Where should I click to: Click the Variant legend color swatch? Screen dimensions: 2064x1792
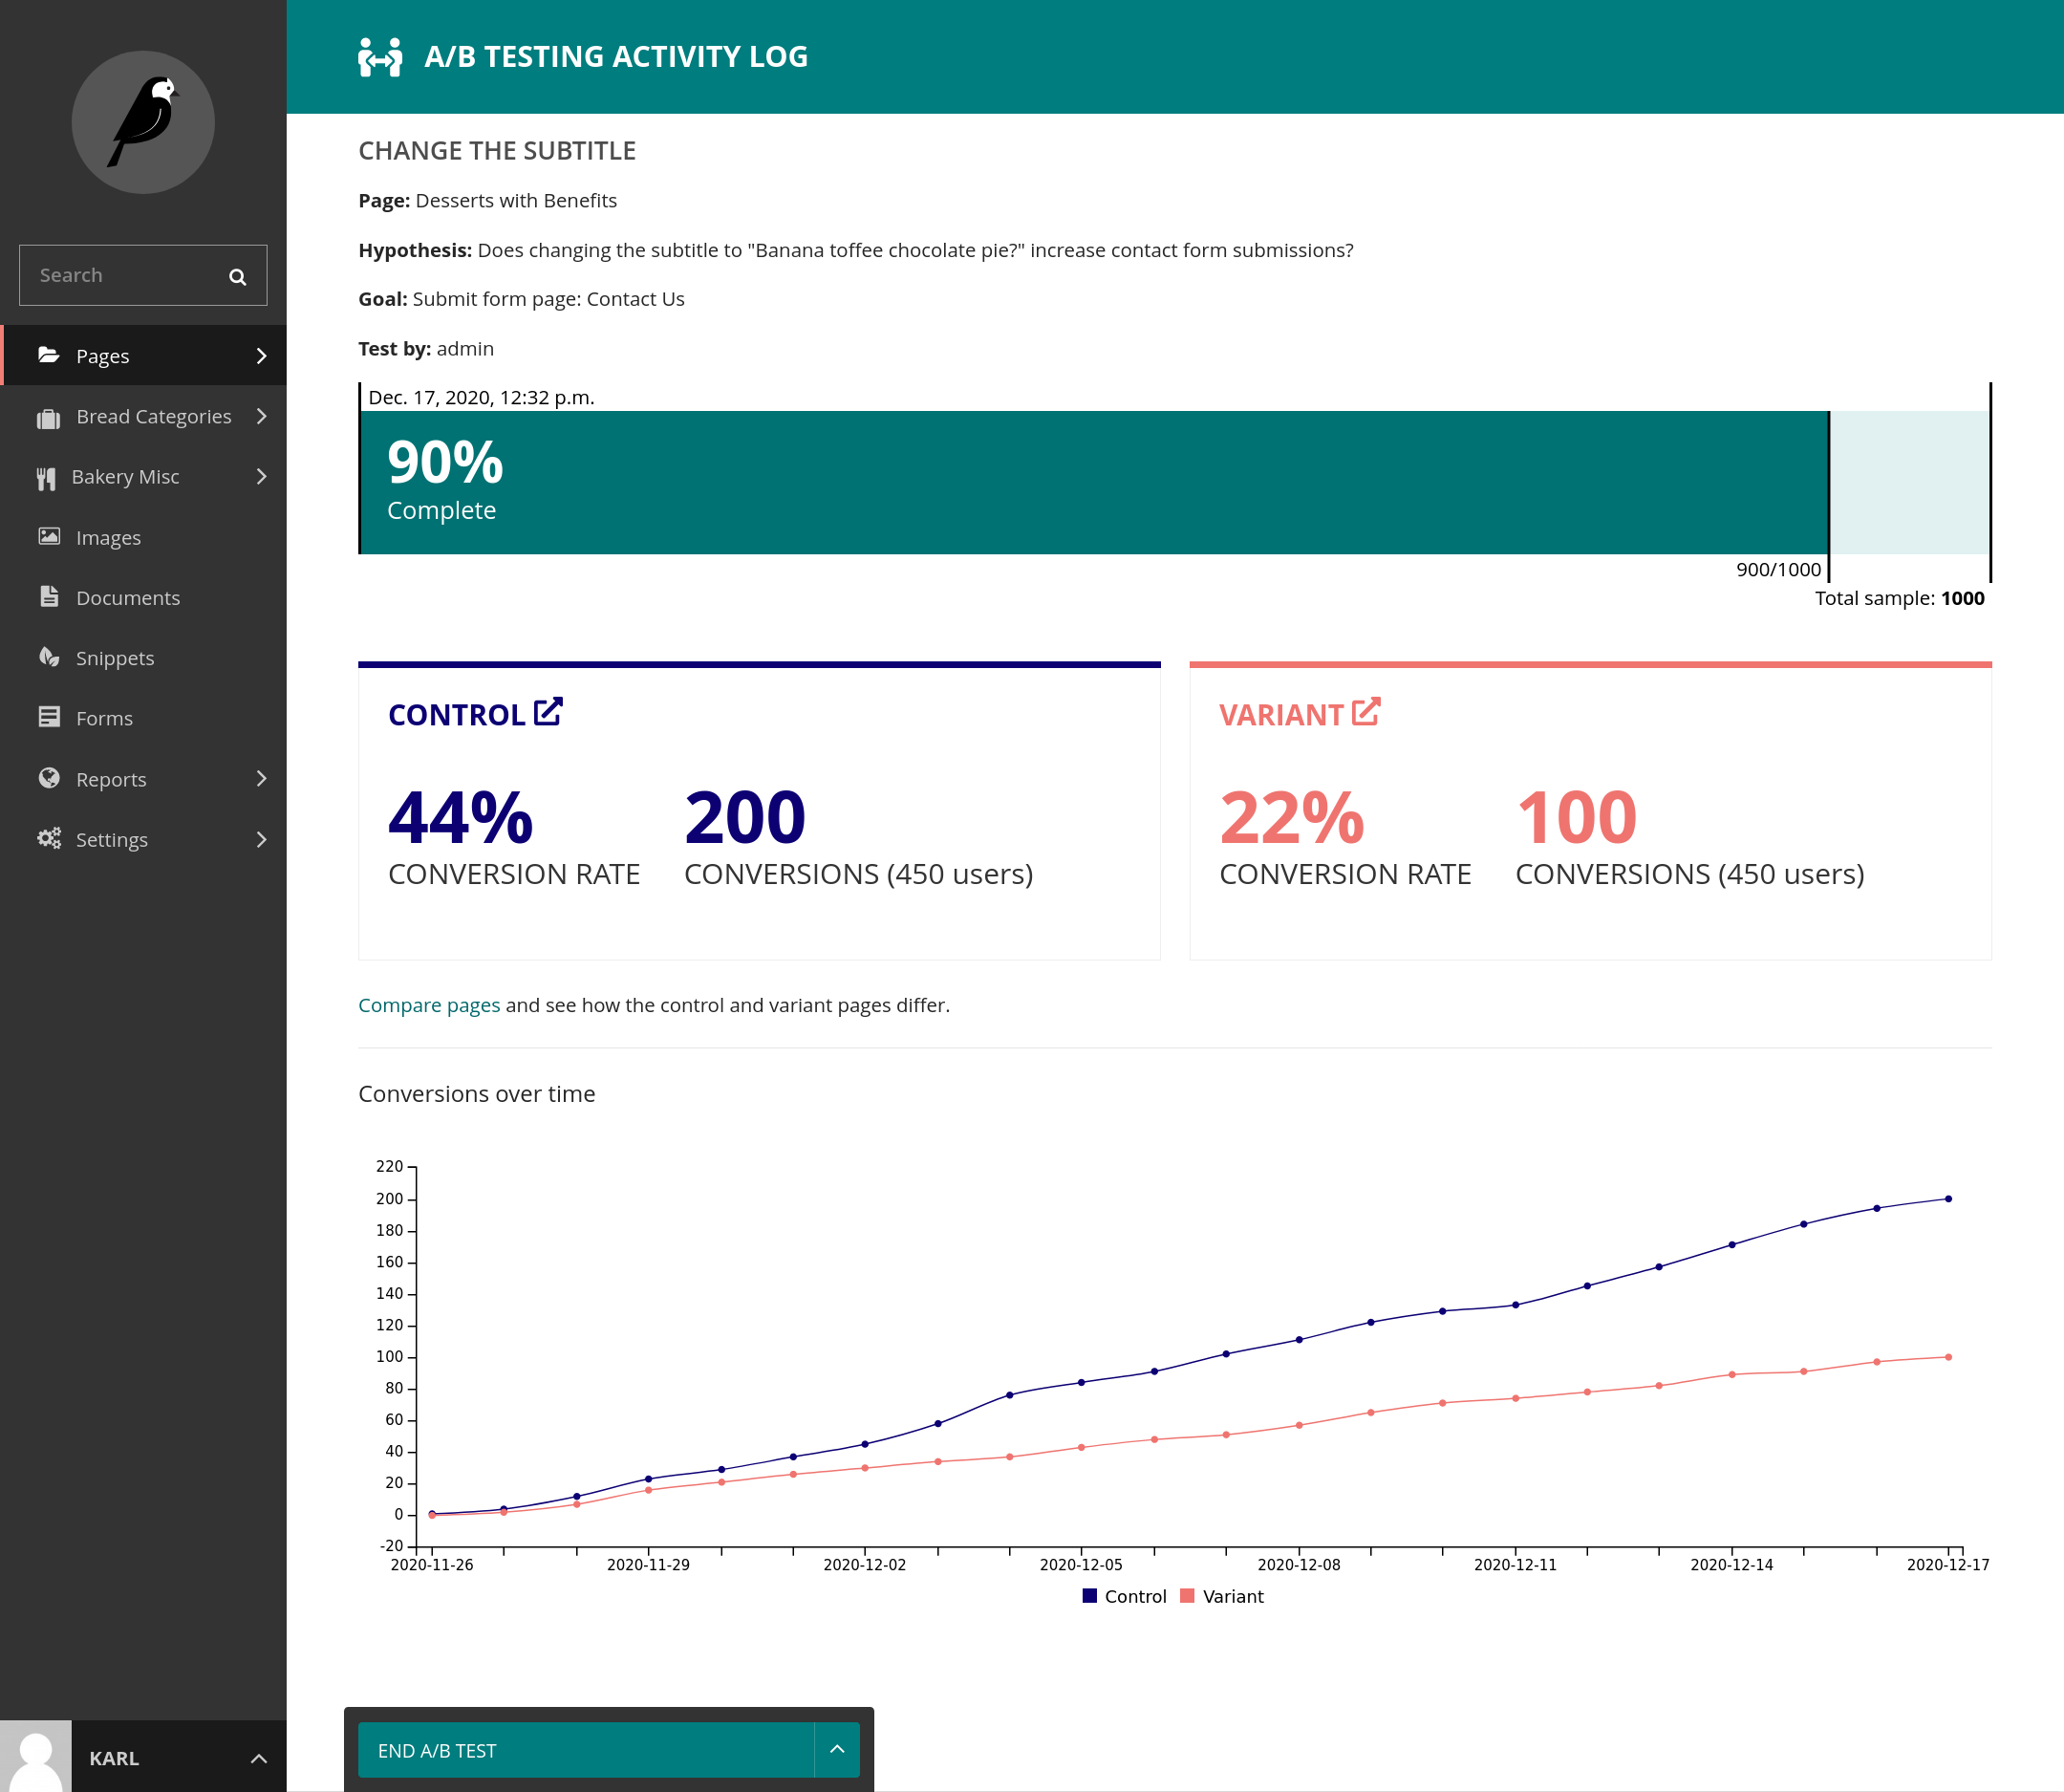1187,1596
